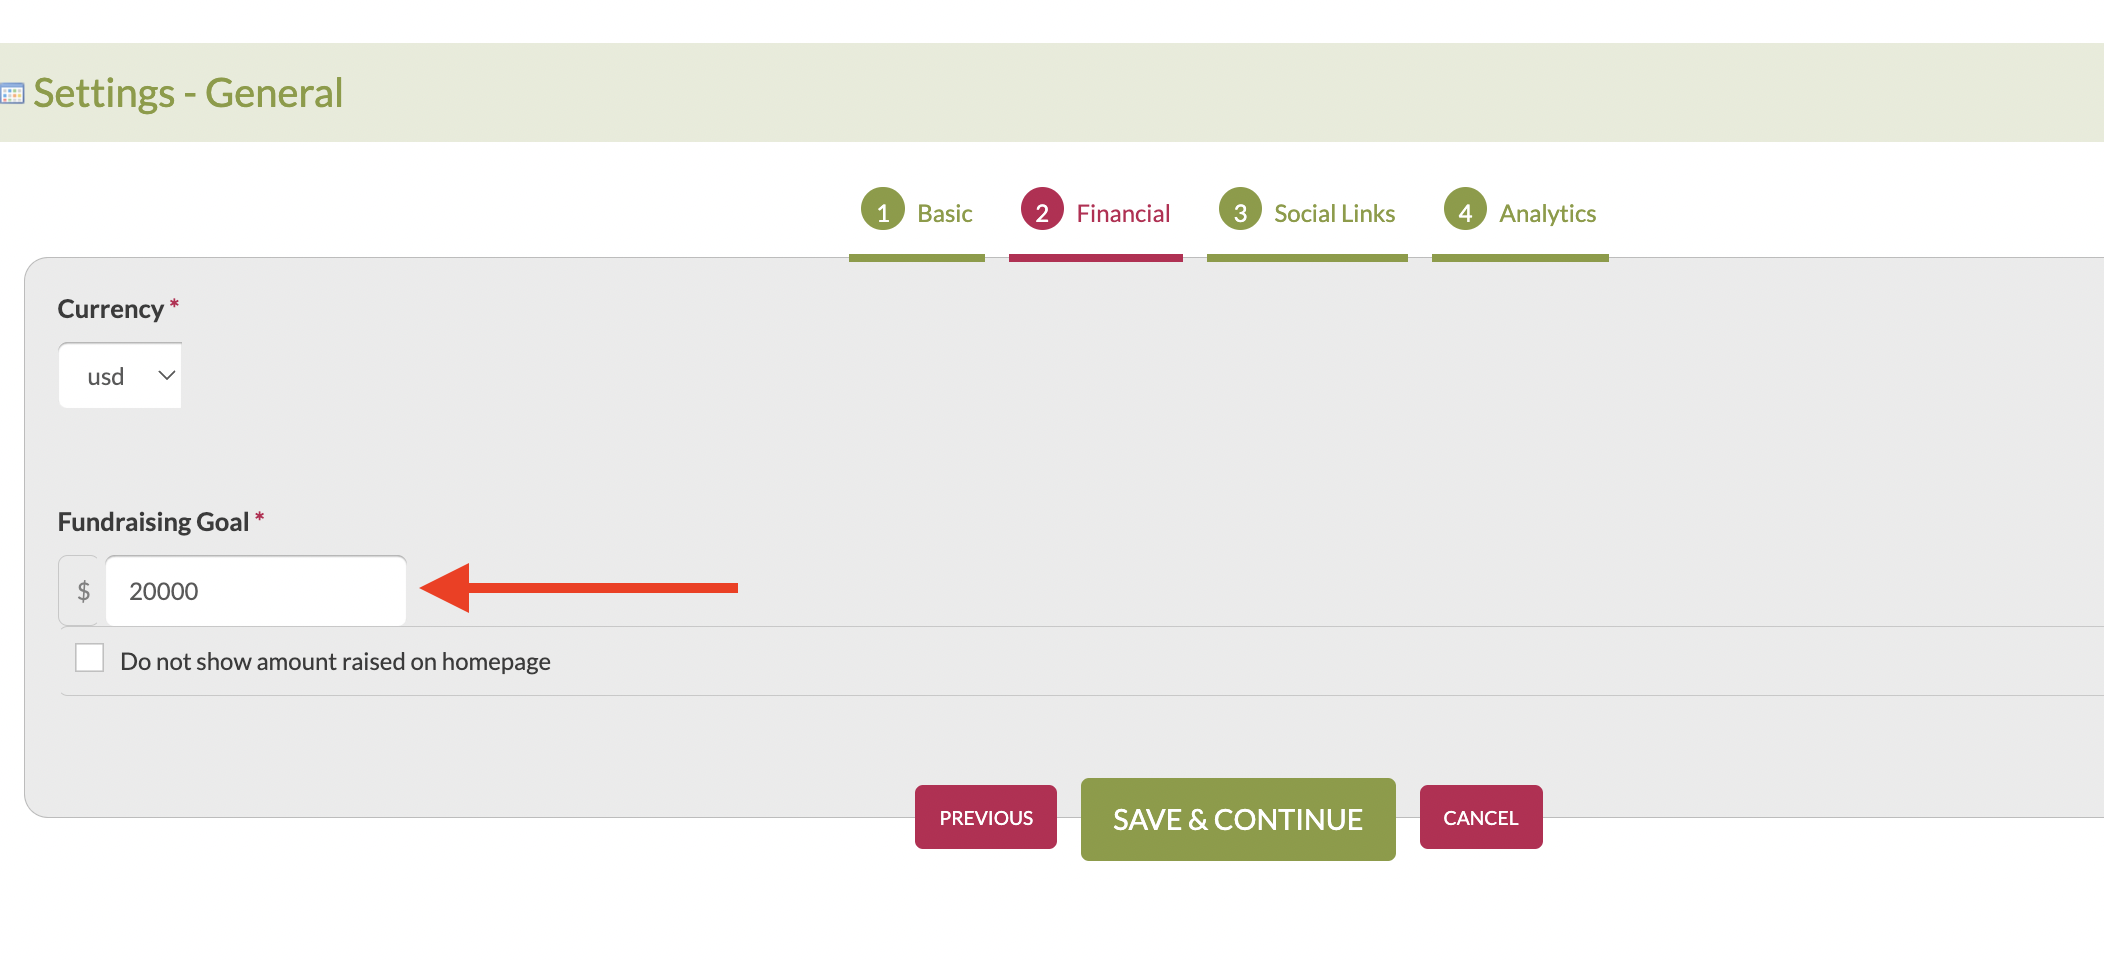Click the grid icon beside Settings title
The height and width of the screenshot is (960, 2104).
point(12,94)
